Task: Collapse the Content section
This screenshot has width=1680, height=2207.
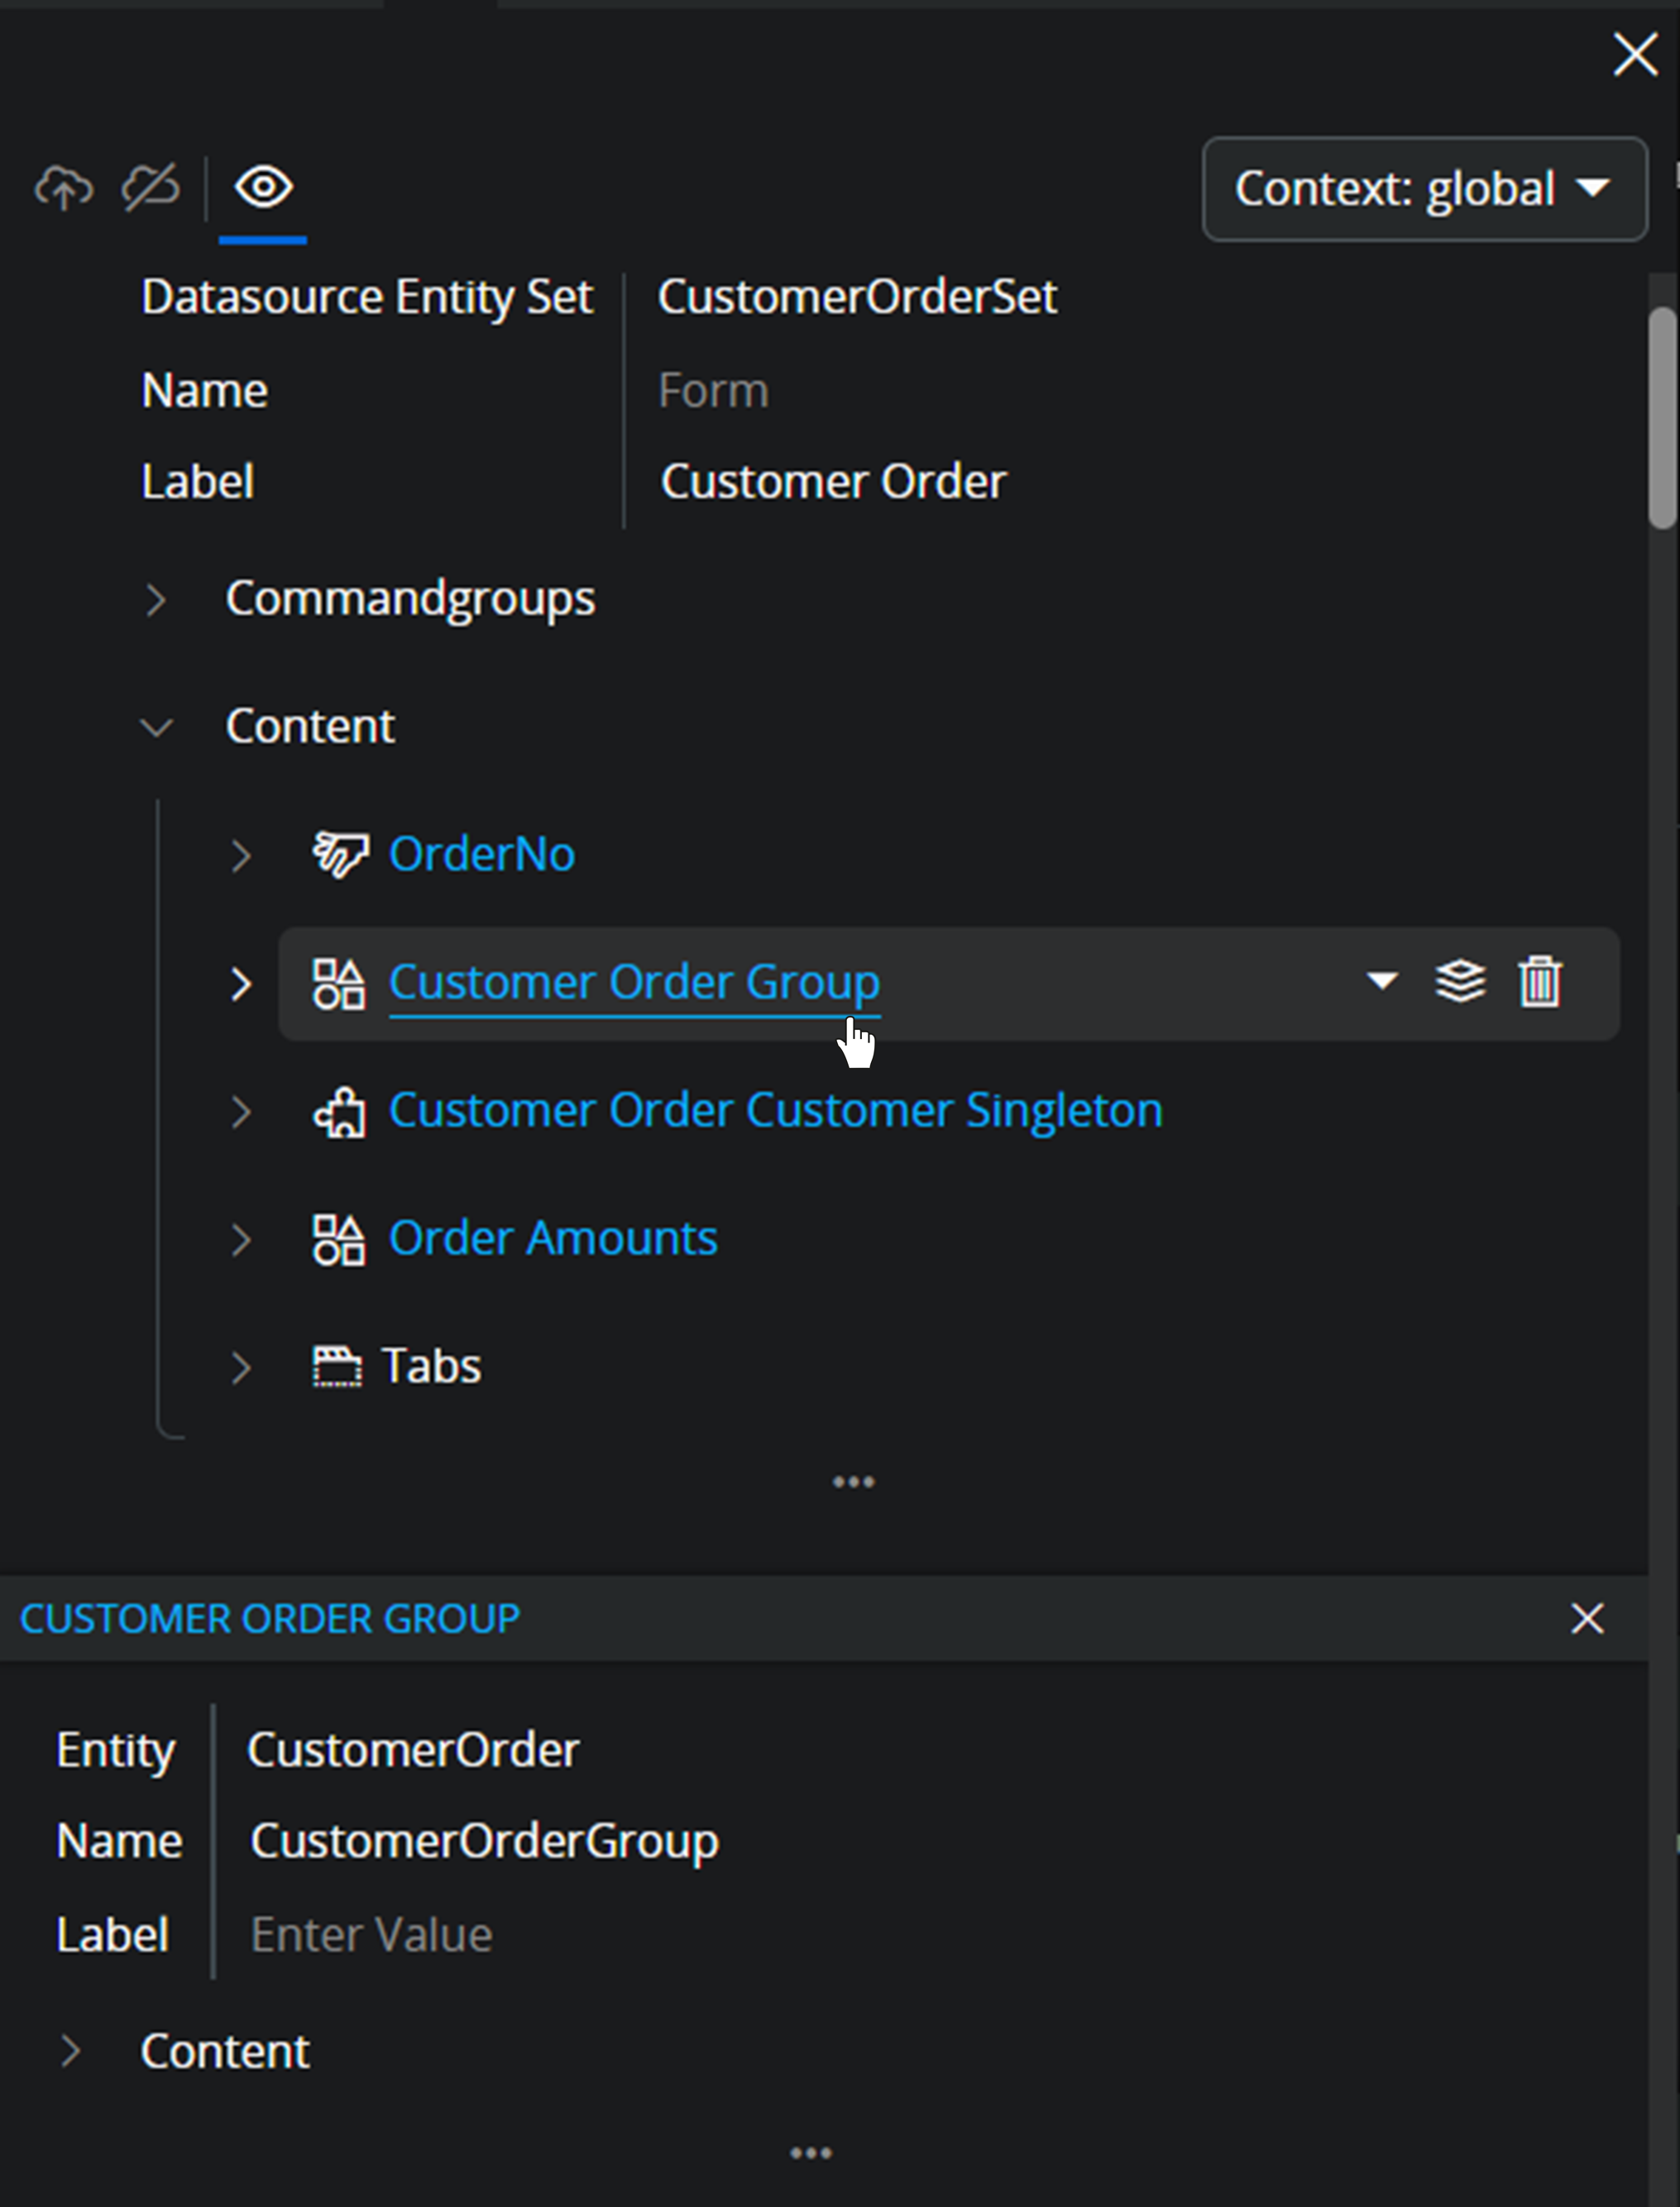Action: click(157, 727)
